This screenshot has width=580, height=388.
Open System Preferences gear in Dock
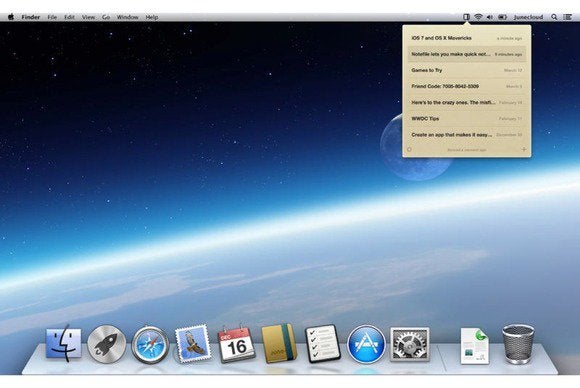pos(409,344)
